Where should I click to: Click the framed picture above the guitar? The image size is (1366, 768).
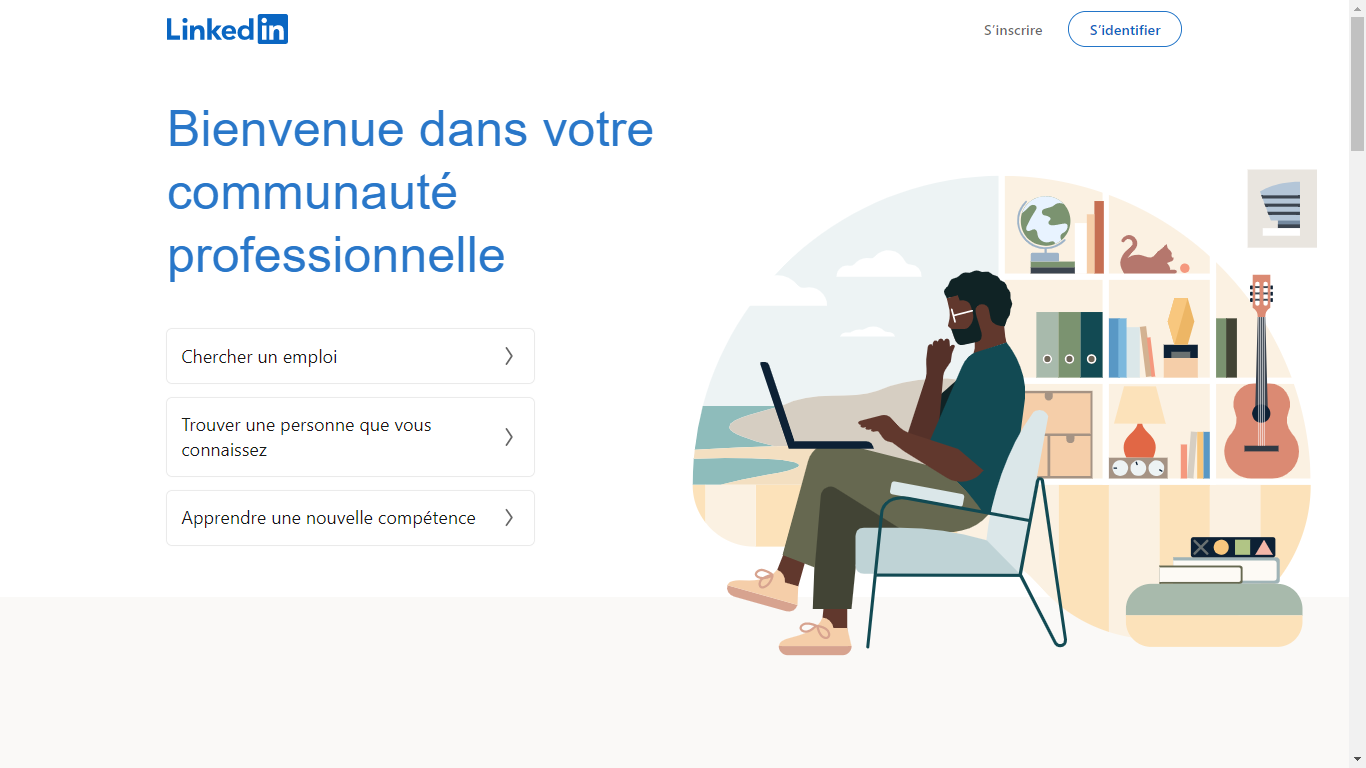tap(1282, 208)
